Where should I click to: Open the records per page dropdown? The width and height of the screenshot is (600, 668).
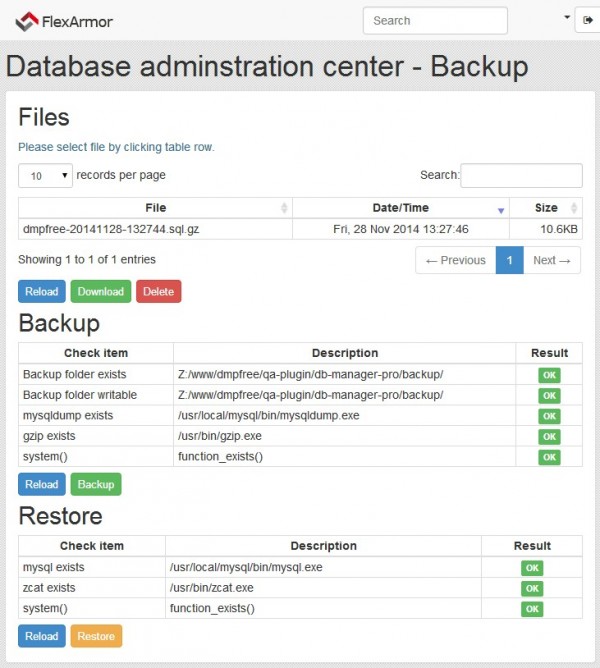[x=46, y=176]
